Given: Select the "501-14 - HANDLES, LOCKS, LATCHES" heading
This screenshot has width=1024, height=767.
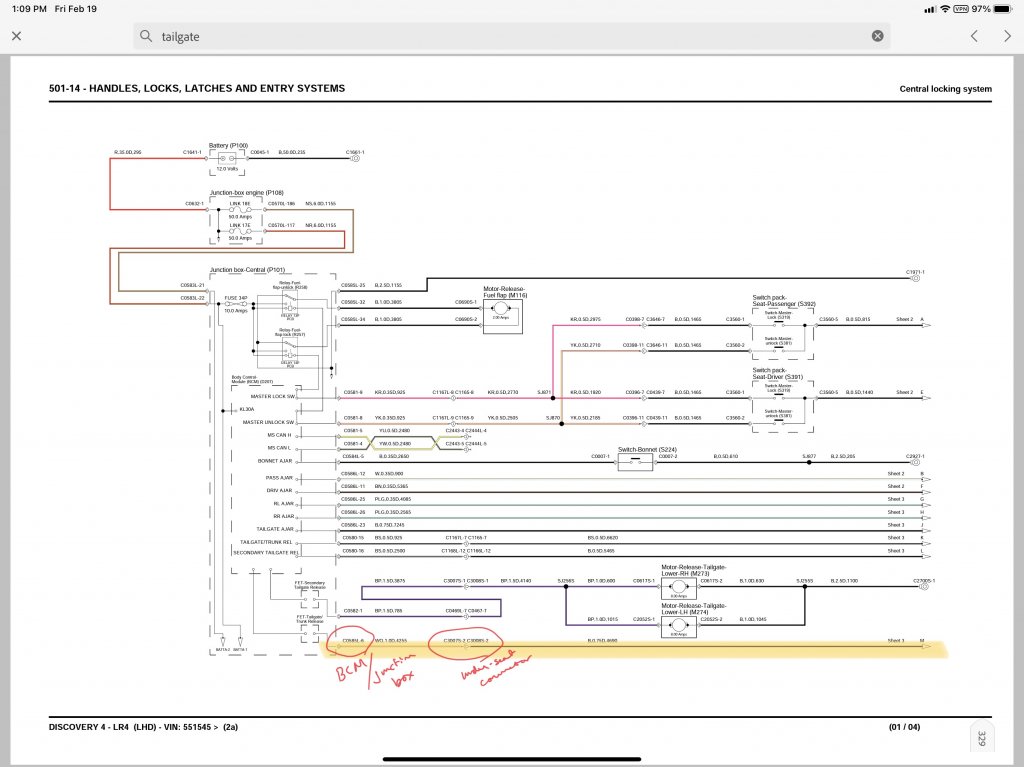Looking at the screenshot, I should pyautogui.click(x=197, y=88).
